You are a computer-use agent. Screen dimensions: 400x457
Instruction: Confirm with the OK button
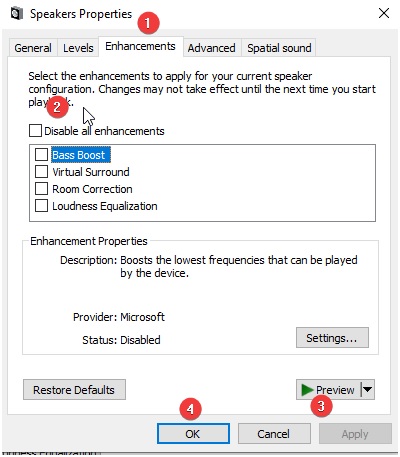point(193,434)
